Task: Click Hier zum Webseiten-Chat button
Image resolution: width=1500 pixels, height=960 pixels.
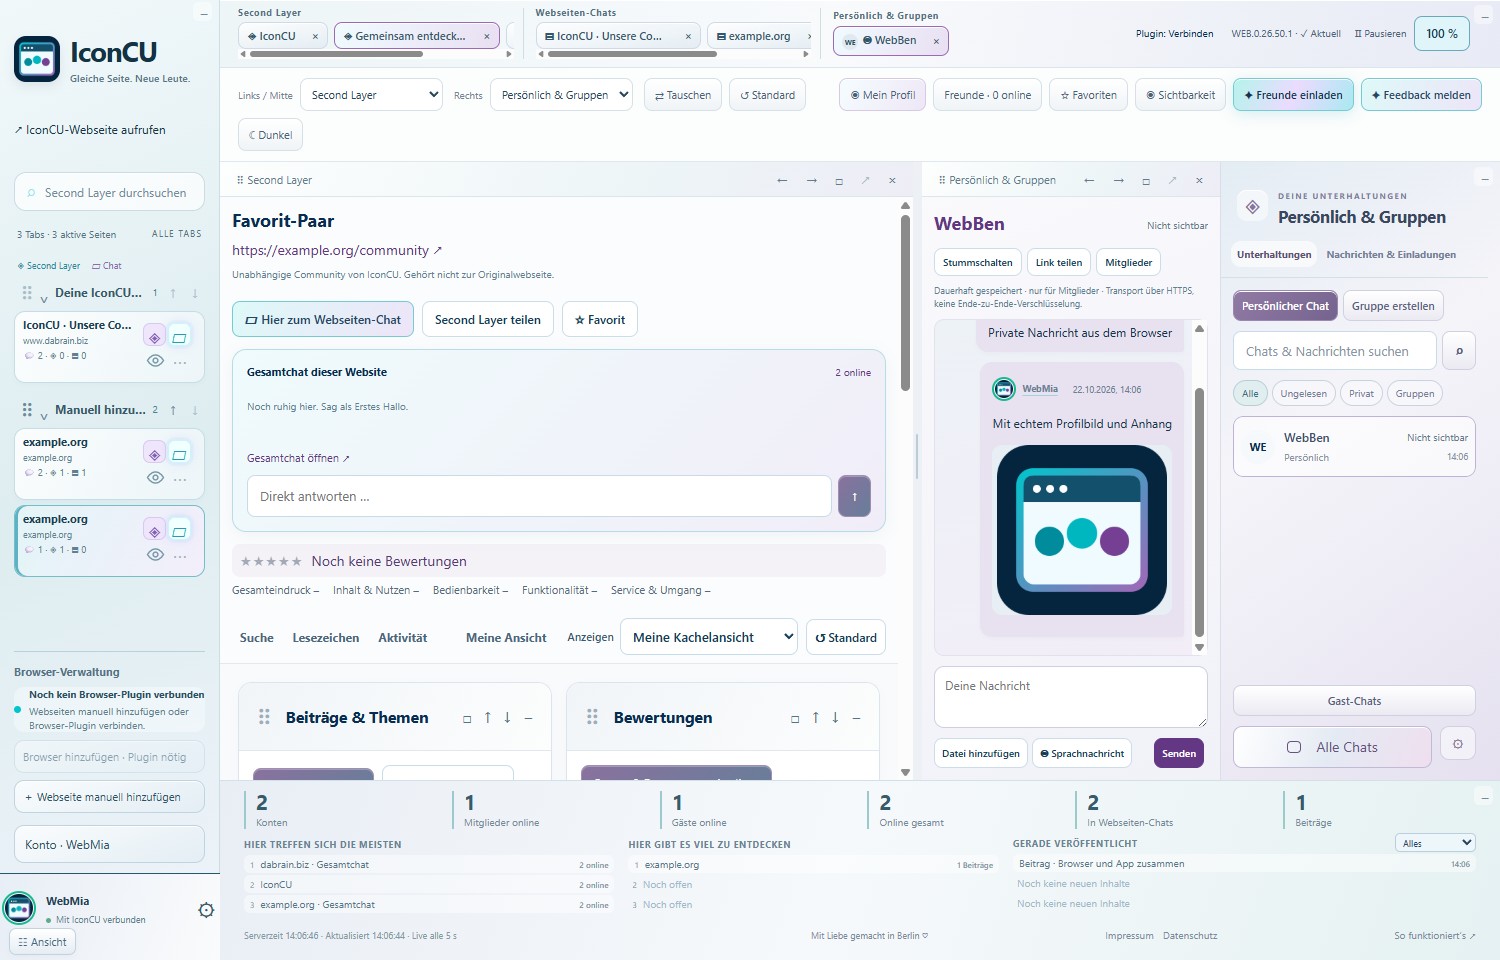Action: 323,320
